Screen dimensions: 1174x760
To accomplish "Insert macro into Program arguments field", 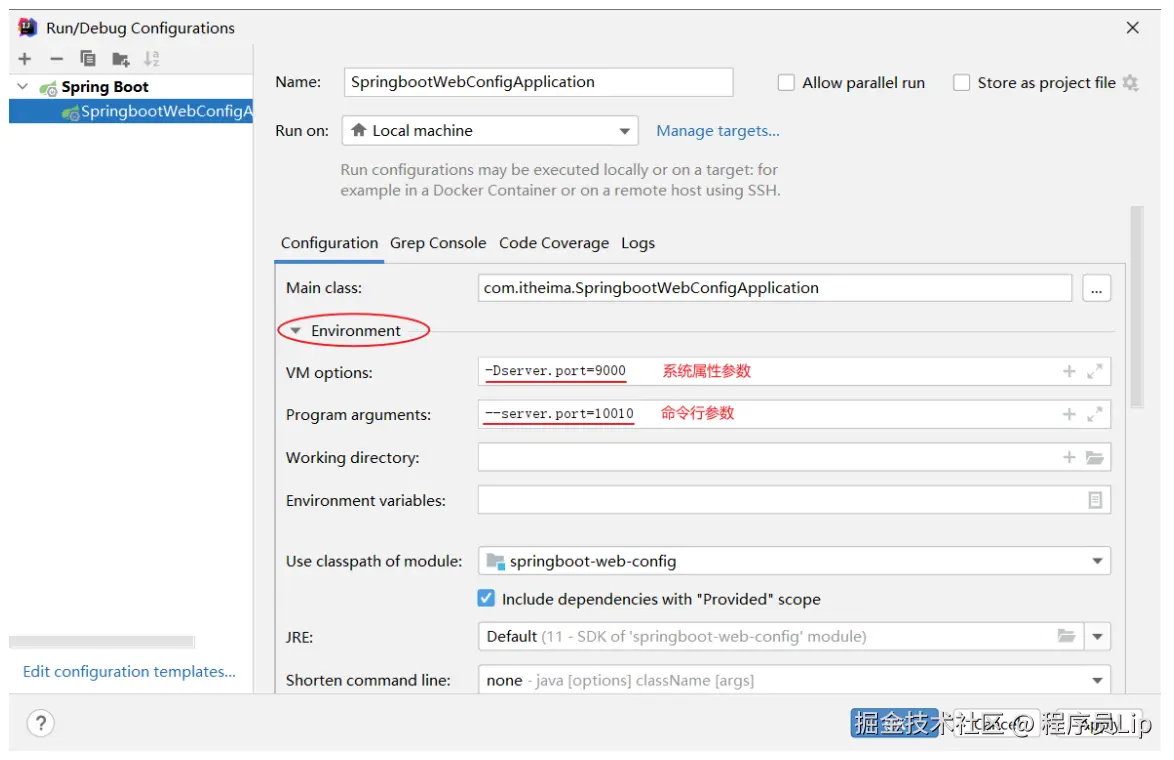I will (1069, 415).
